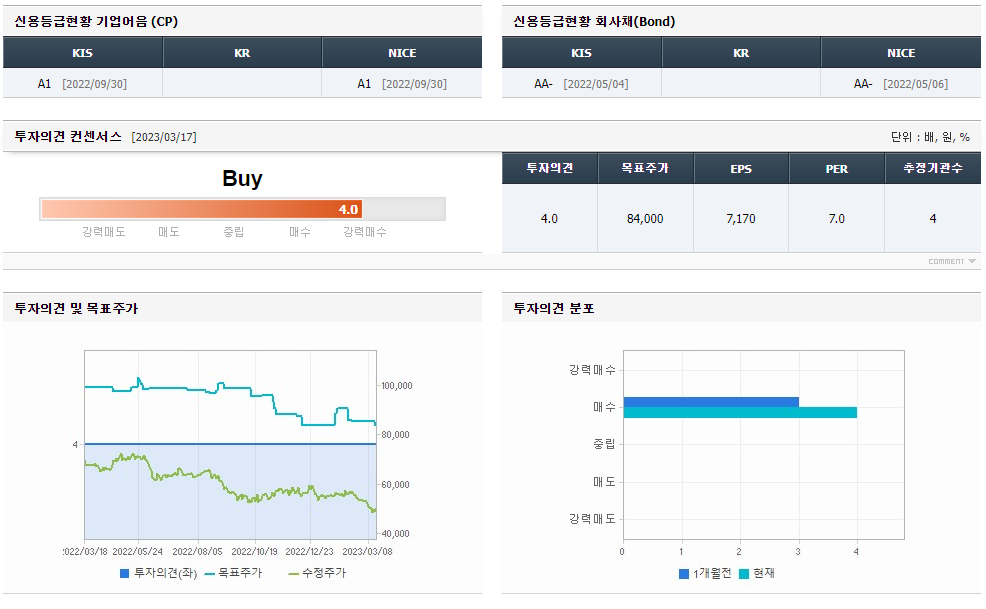Click the 강력매수 label under gauge
The width and height of the screenshot is (986, 609).
coord(365,232)
